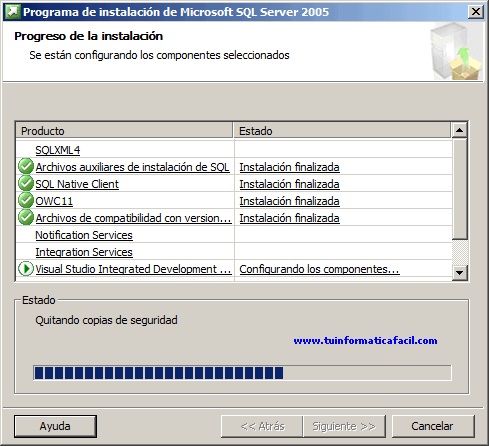This screenshot has width=489, height=446.
Task: Open the OWC11 product link
Action: pyautogui.click(x=54, y=201)
